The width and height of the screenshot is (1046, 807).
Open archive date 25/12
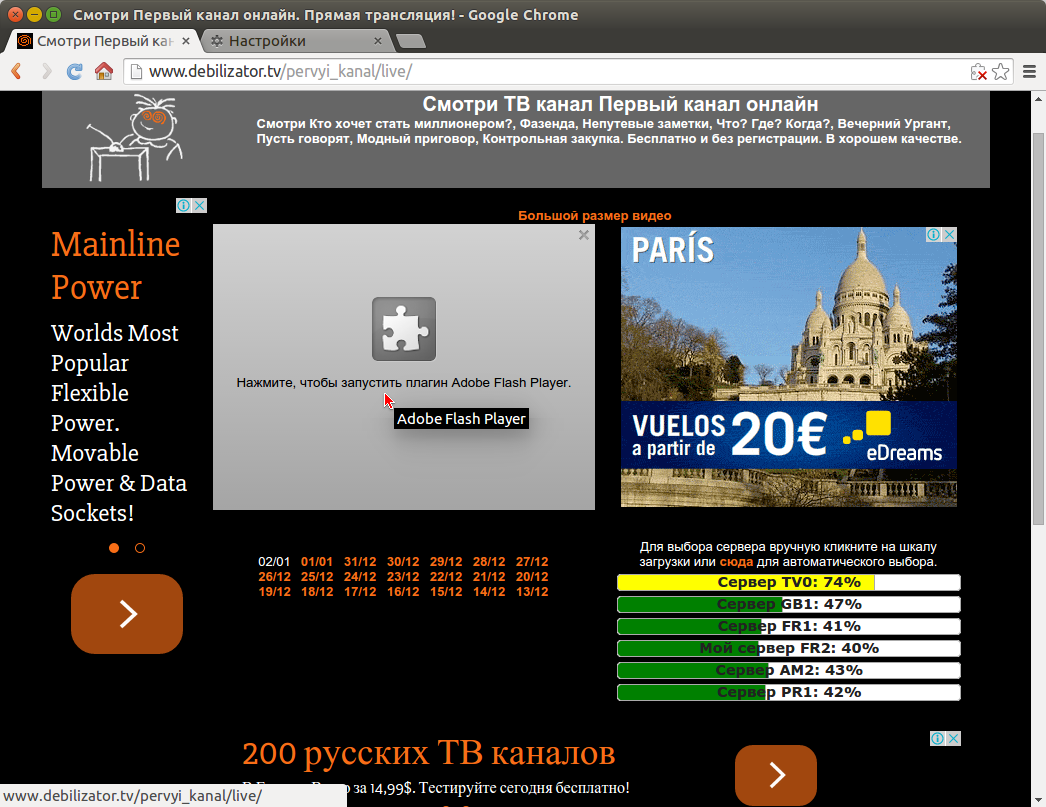point(317,576)
